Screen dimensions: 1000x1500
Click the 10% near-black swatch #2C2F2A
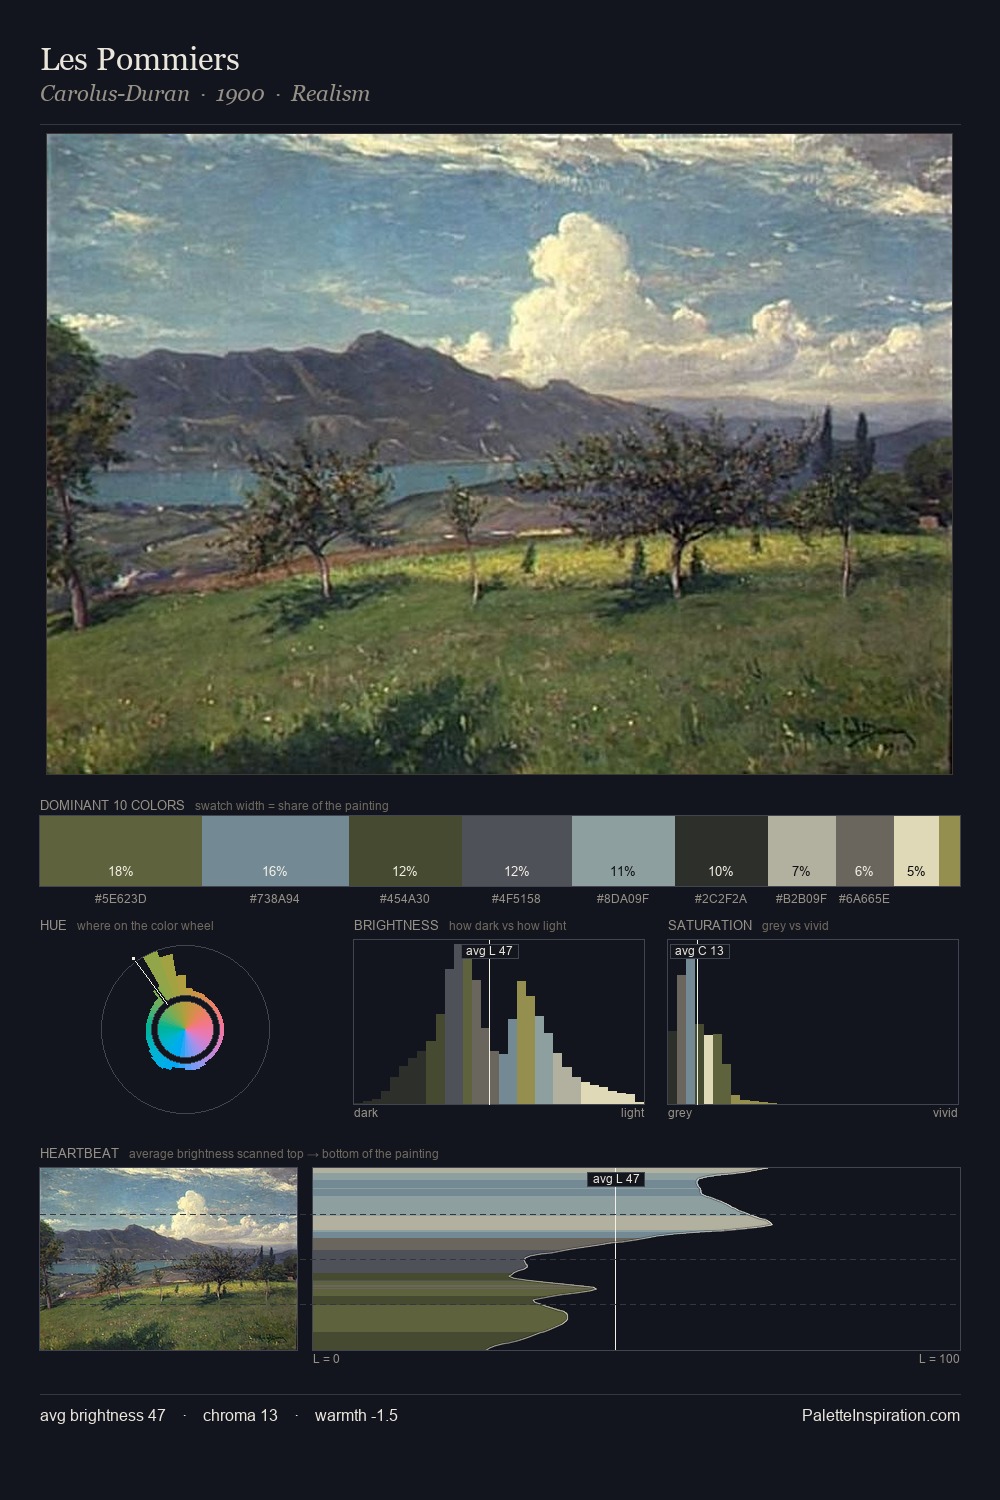coord(721,851)
